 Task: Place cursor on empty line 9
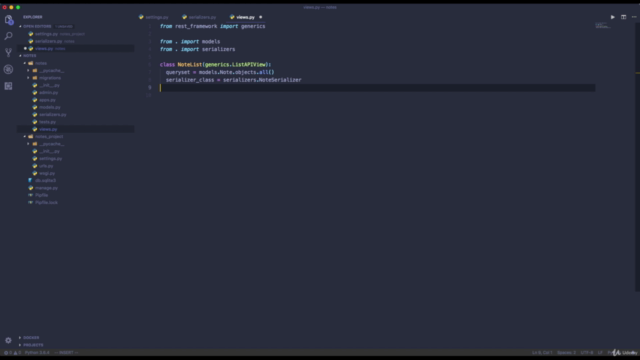tap(377, 88)
